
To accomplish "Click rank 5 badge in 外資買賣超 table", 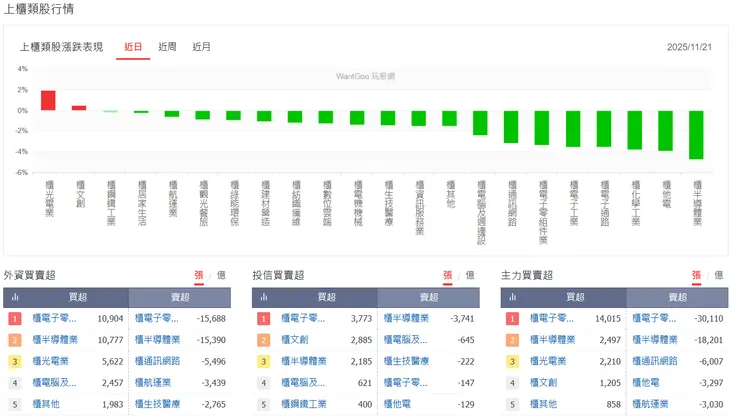I will [15, 404].
